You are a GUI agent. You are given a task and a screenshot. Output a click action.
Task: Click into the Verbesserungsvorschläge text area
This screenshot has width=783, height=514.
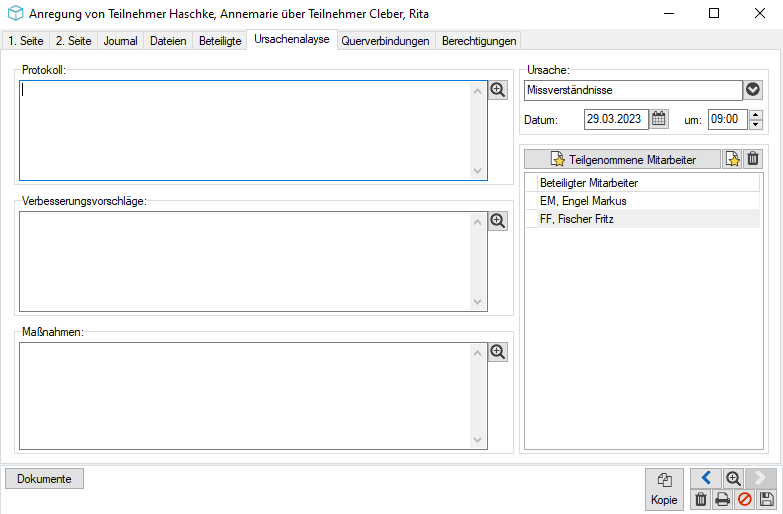pyautogui.click(x=245, y=261)
